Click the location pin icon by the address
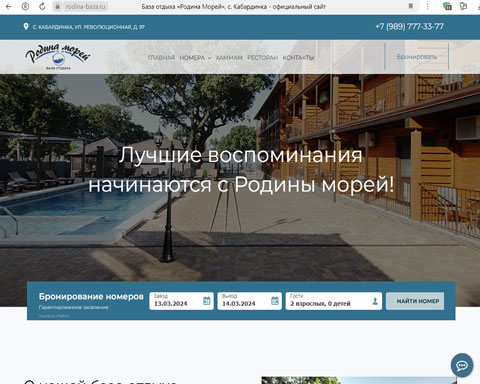The height and width of the screenshot is (384, 480). [26, 26]
